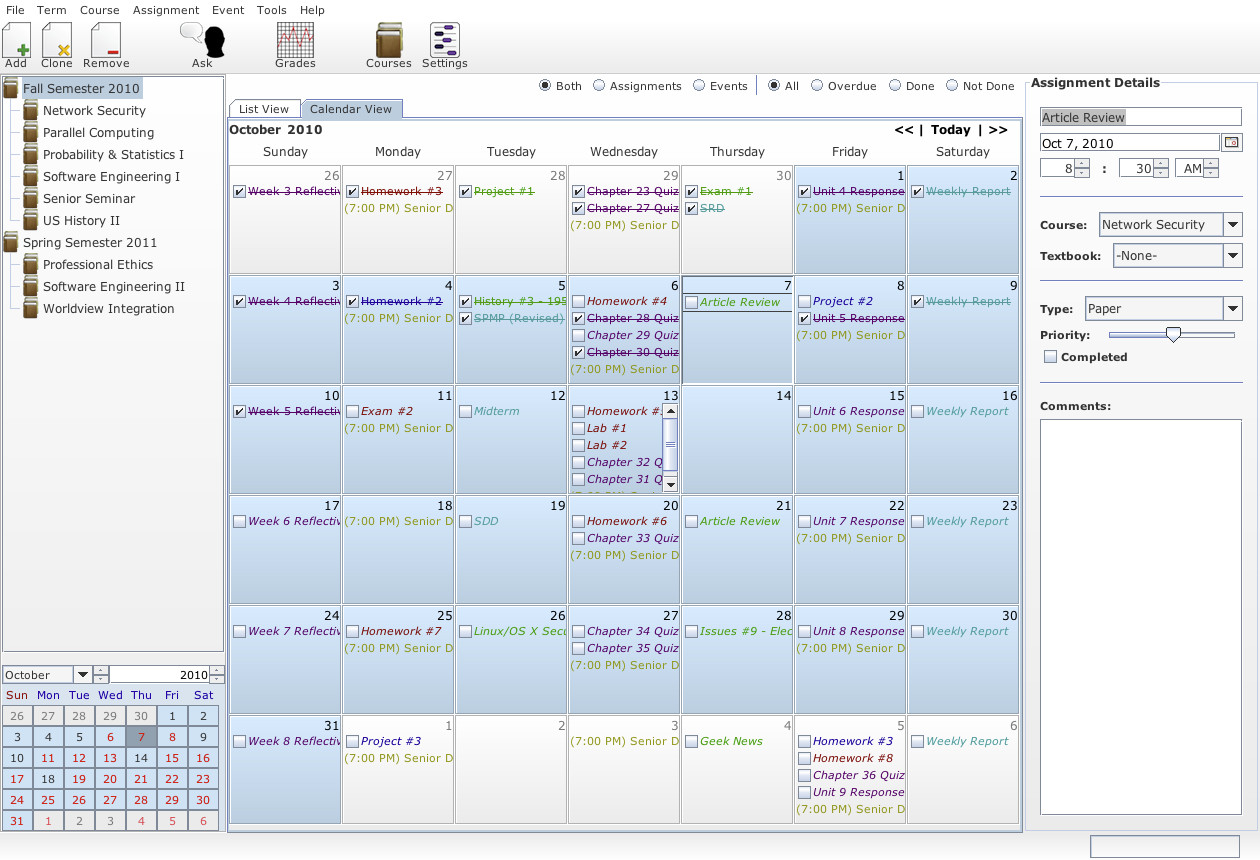Open the Settings sliders icon
Image resolution: width=1260 pixels, height=860 pixels.
[x=445, y=40]
